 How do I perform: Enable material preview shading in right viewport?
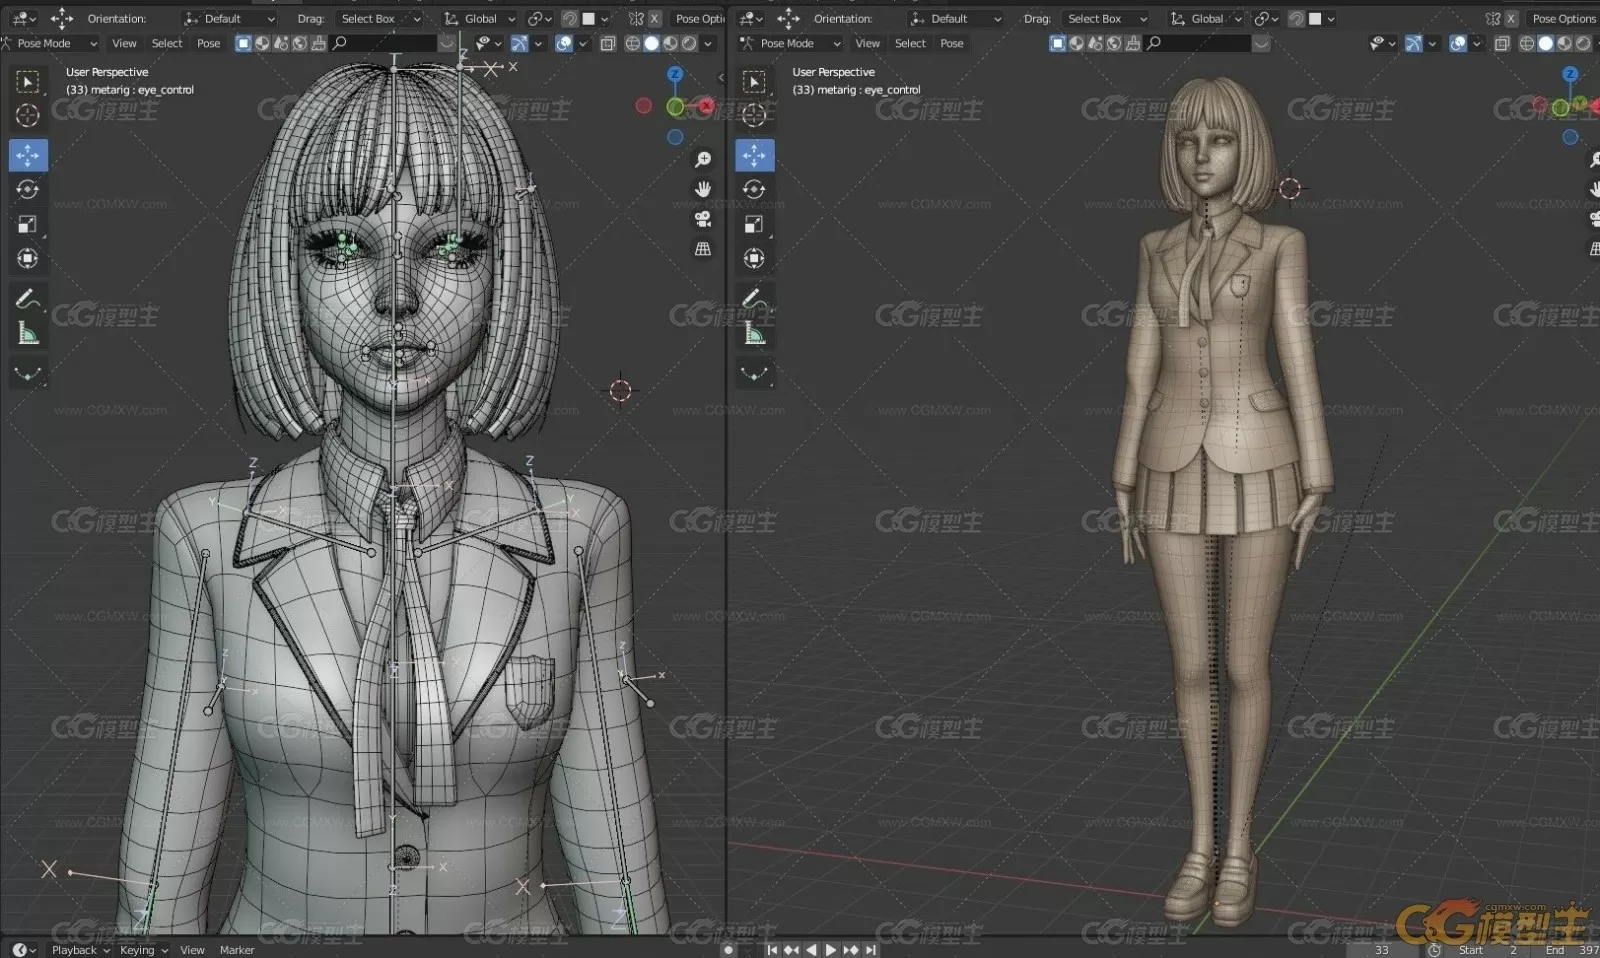click(1565, 44)
